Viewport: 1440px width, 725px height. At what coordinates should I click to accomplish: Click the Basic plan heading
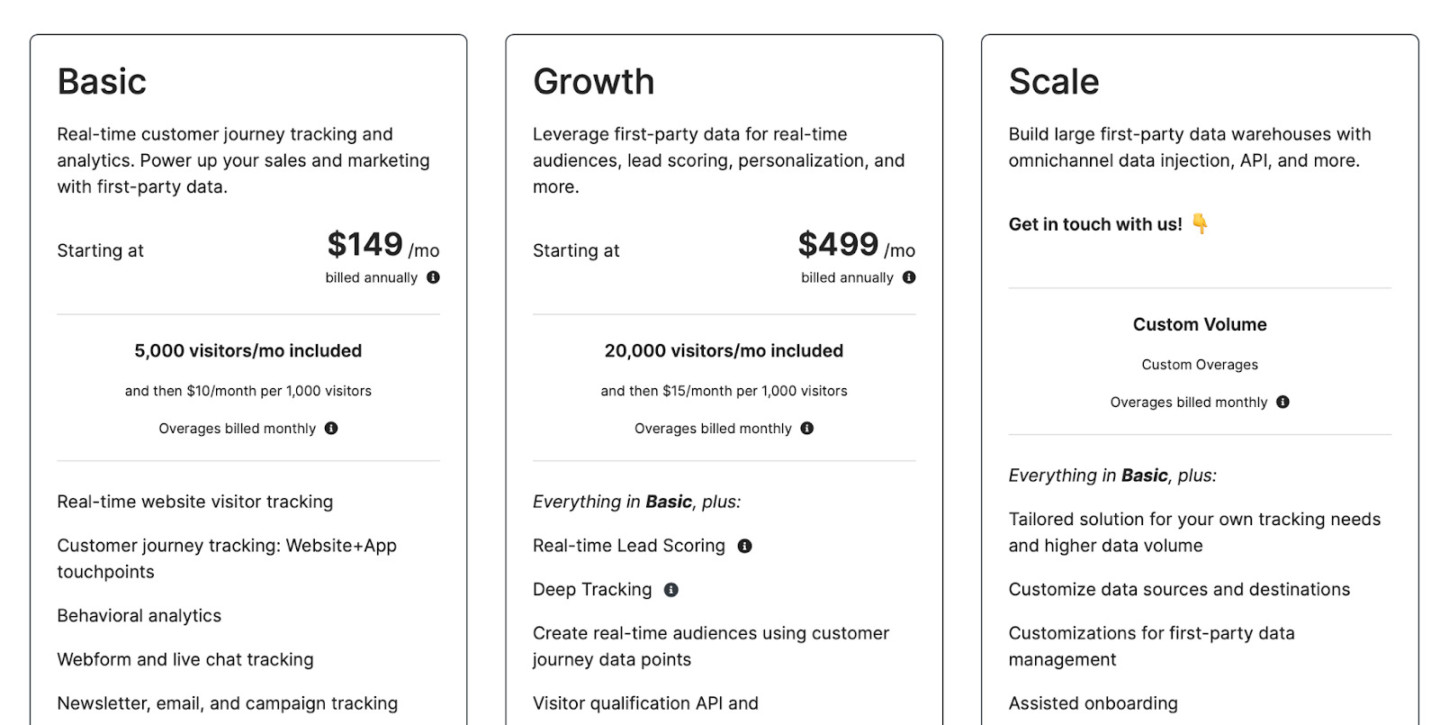(101, 81)
